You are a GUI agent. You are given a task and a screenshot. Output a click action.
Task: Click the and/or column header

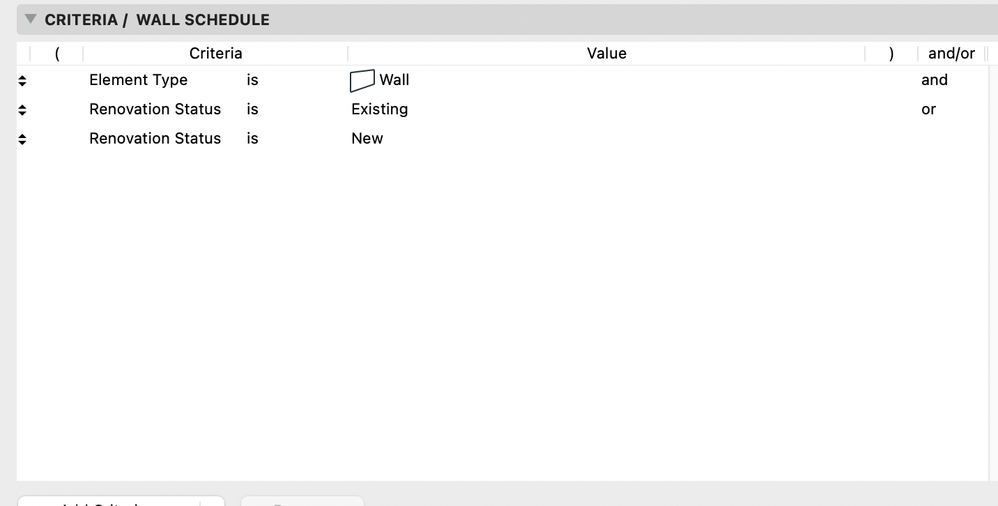pyautogui.click(x=951, y=53)
